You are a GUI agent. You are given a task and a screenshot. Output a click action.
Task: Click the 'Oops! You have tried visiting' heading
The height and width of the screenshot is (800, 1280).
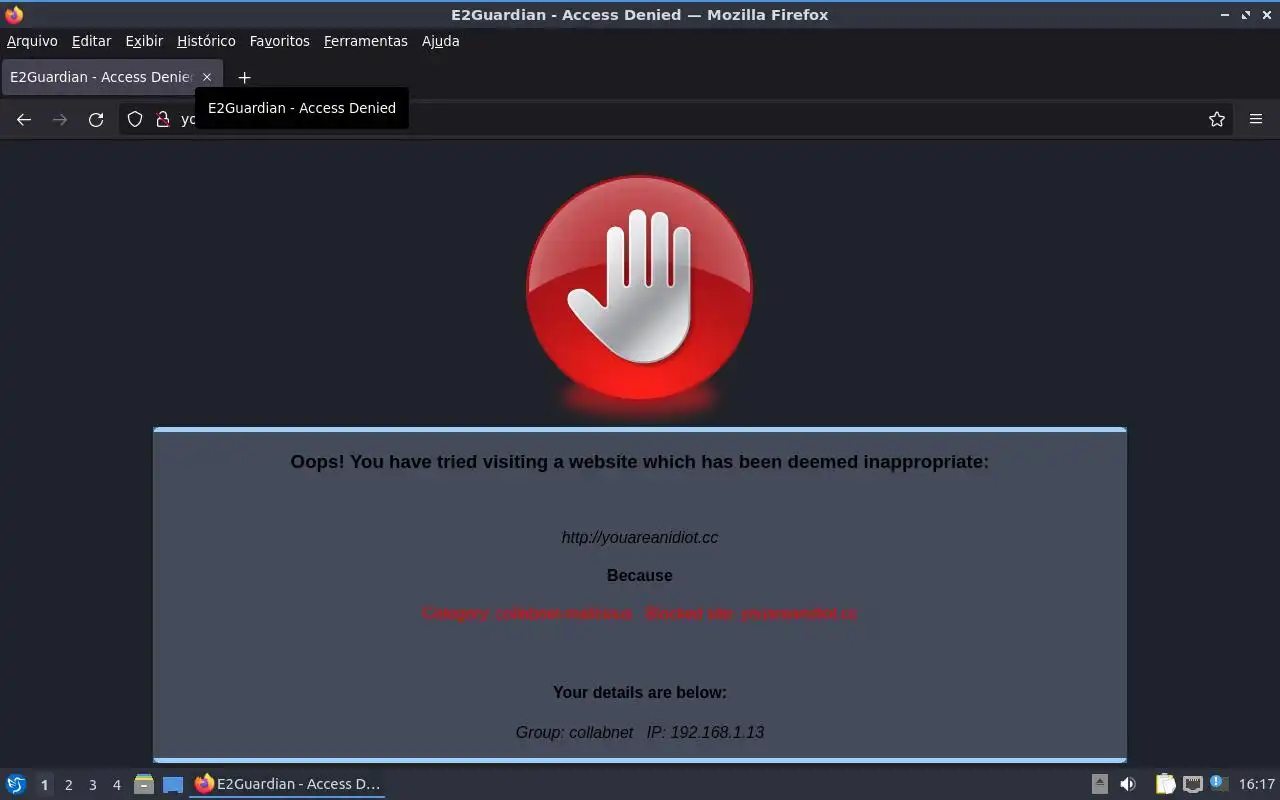click(640, 461)
